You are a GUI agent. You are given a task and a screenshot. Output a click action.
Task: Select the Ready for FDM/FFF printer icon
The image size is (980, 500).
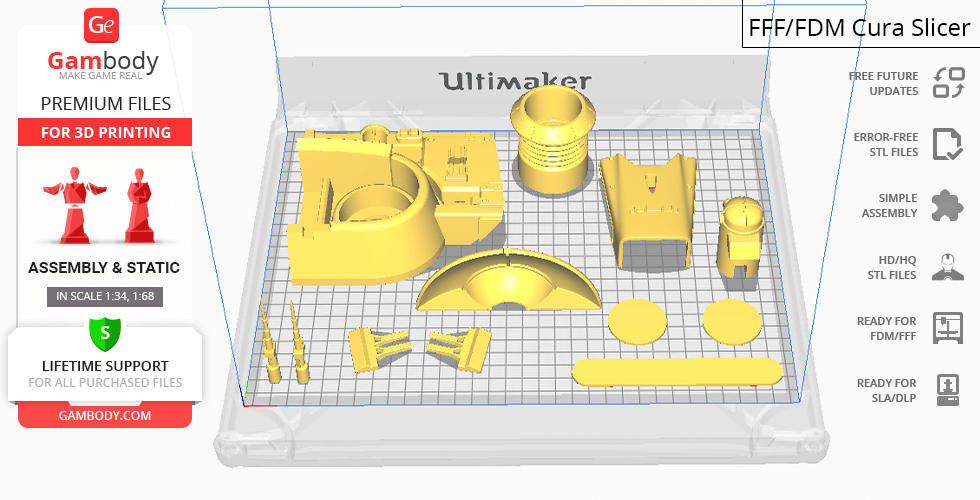(947, 328)
